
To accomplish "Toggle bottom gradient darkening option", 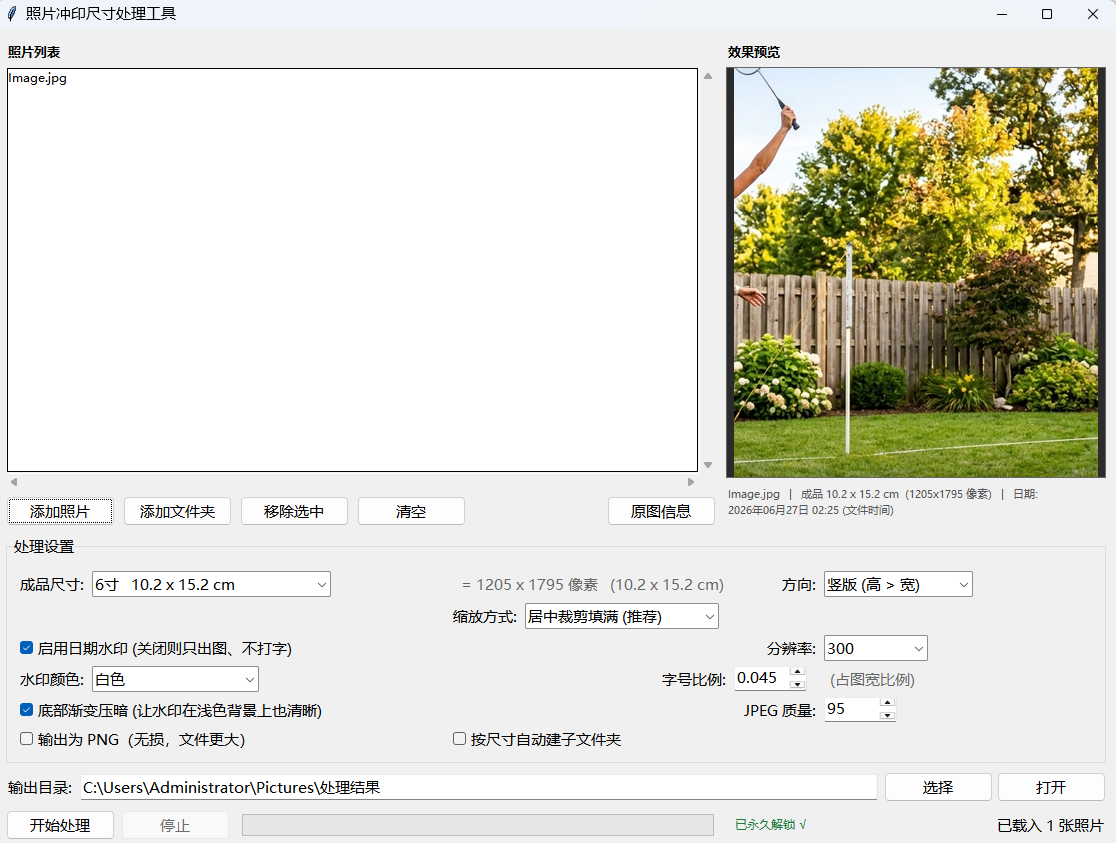I will coord(26,710).
